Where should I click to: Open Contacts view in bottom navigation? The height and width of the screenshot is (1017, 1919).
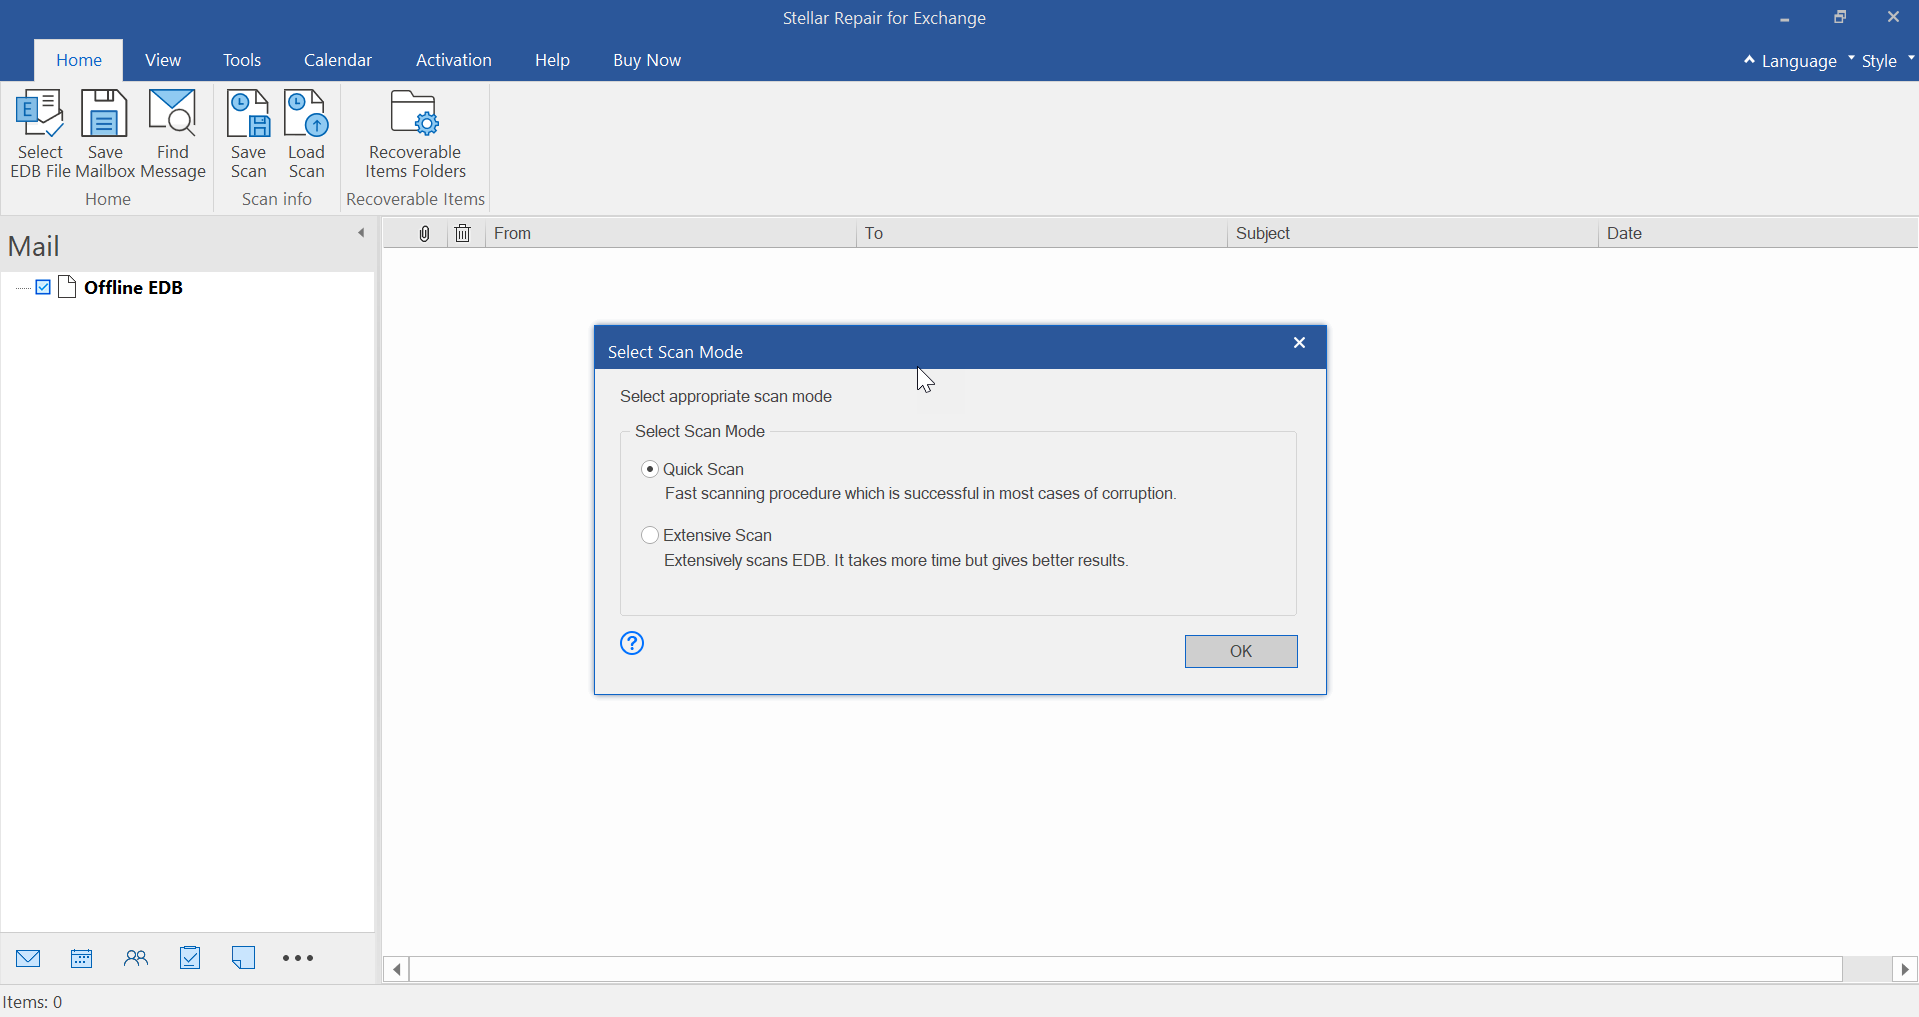(x=136, y=958)
